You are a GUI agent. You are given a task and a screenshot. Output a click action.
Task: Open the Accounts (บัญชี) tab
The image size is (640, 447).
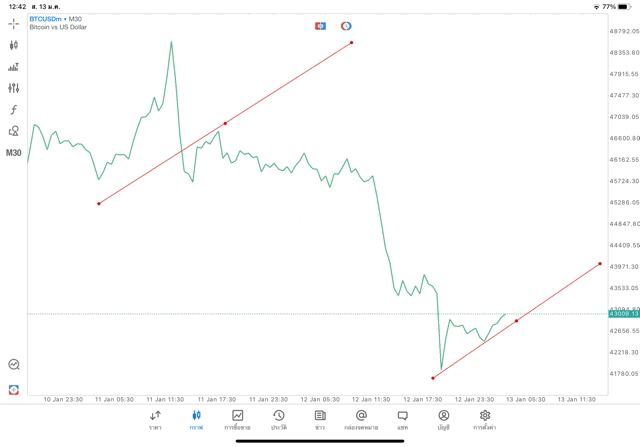point(443,419)
